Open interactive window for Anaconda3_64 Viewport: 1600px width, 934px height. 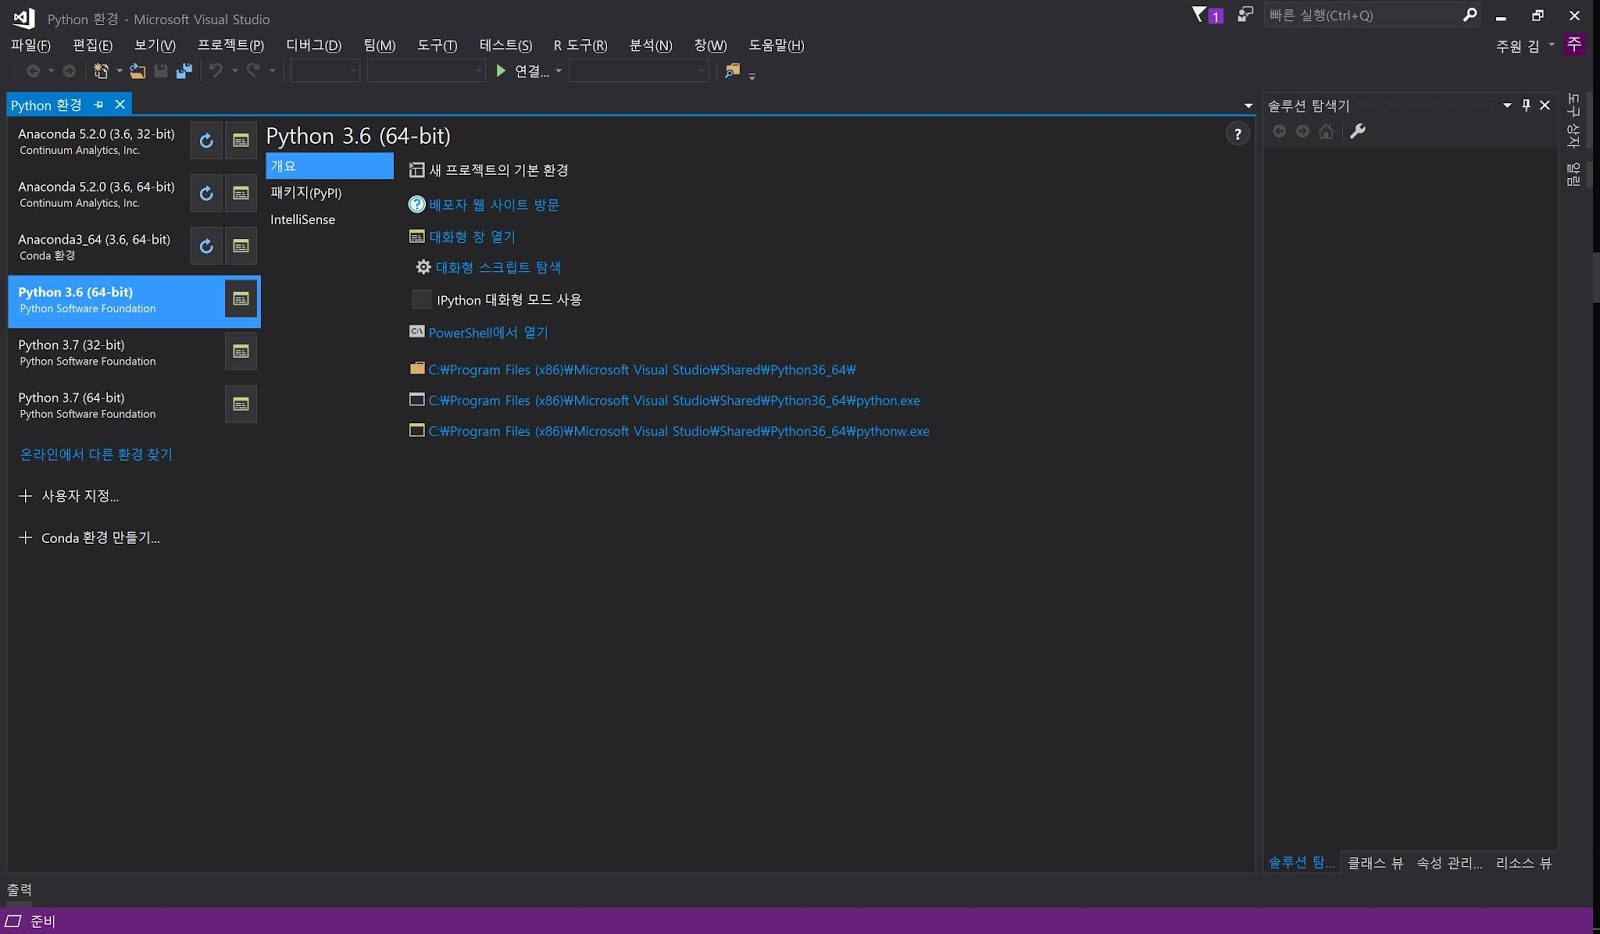[241, 246]
